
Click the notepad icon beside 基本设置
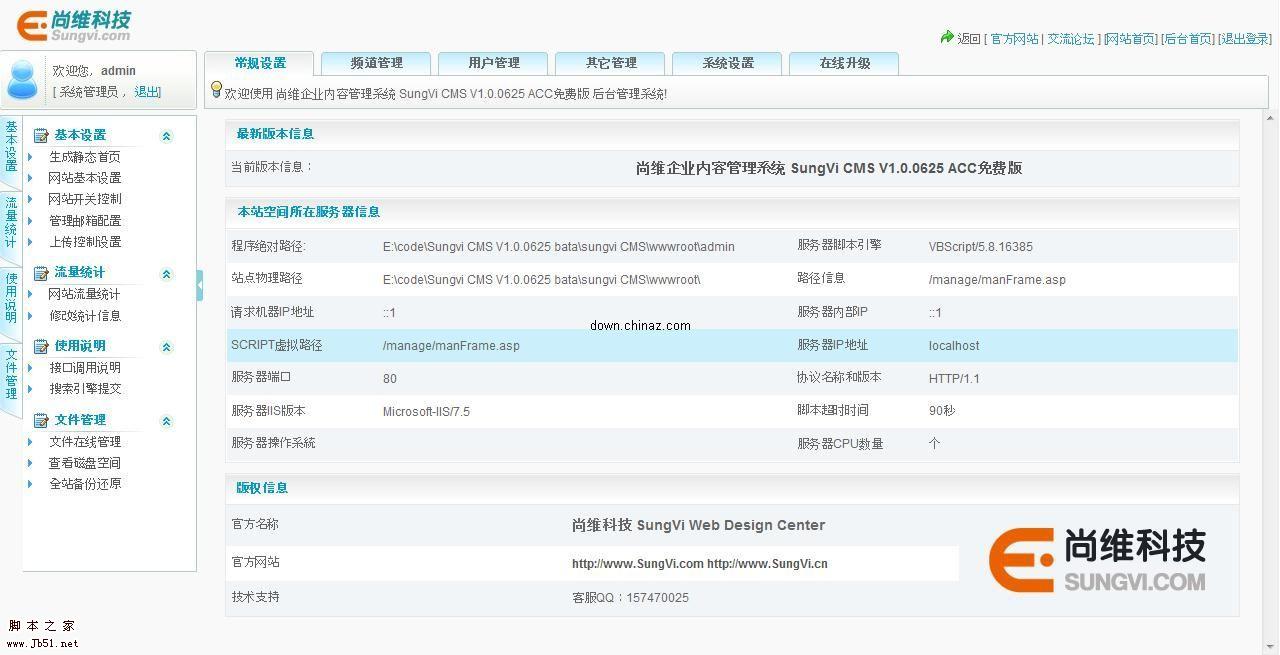click(39, 134)
